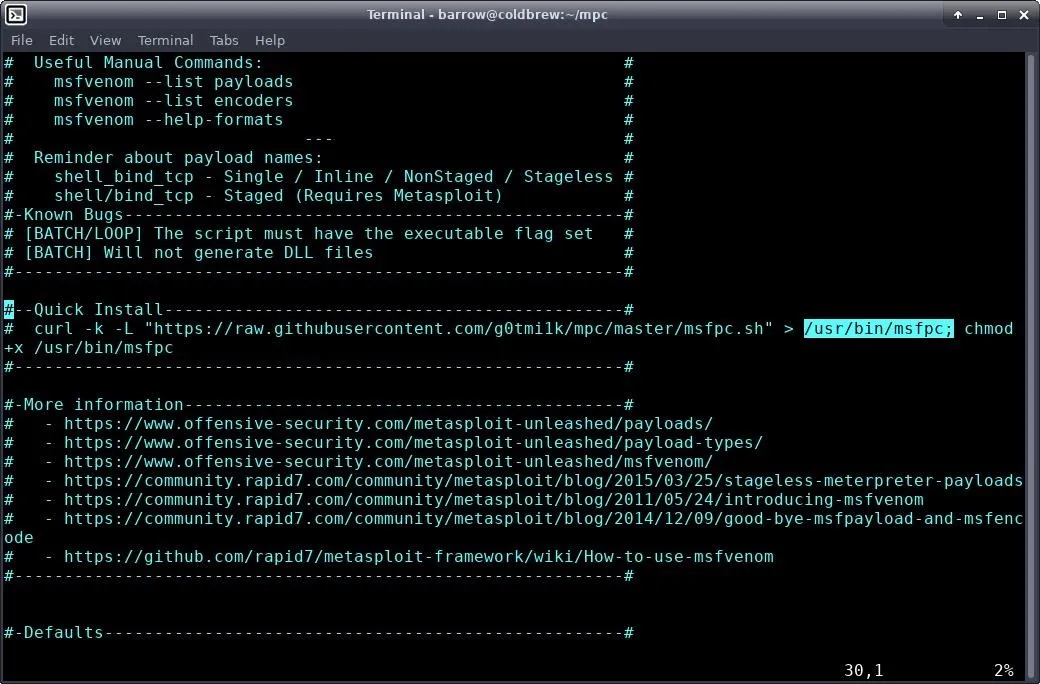This screenshot has width=1040, height=684.
Task: Click the wrapped 'ode' line fragment
Action: point(19,537)
